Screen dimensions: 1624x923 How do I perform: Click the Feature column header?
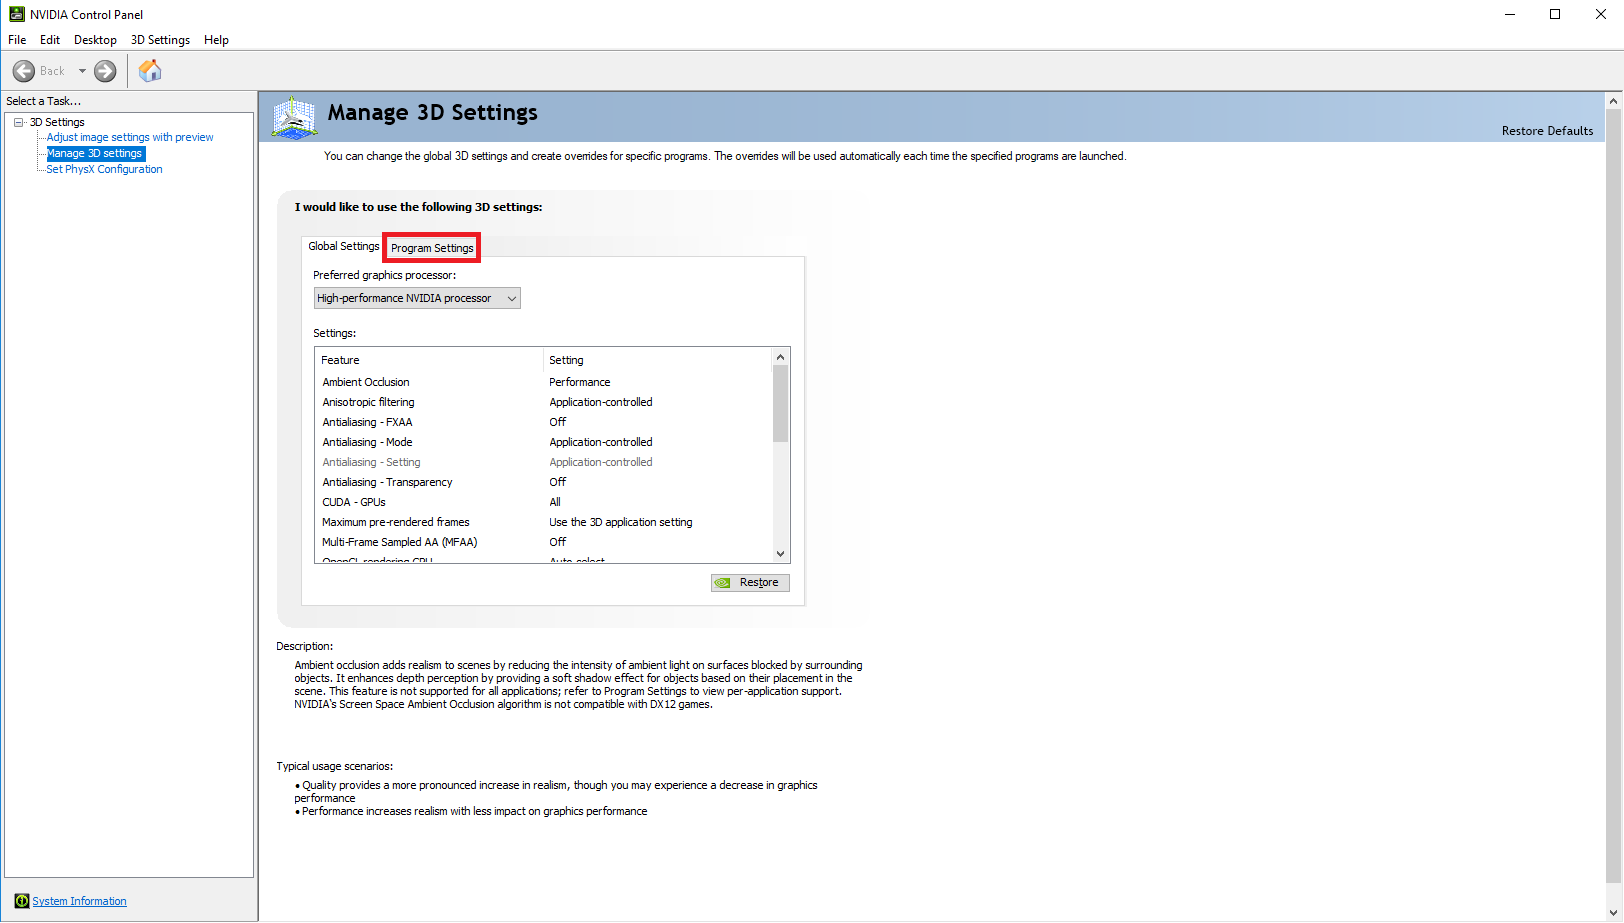click(x=430, y=360)
